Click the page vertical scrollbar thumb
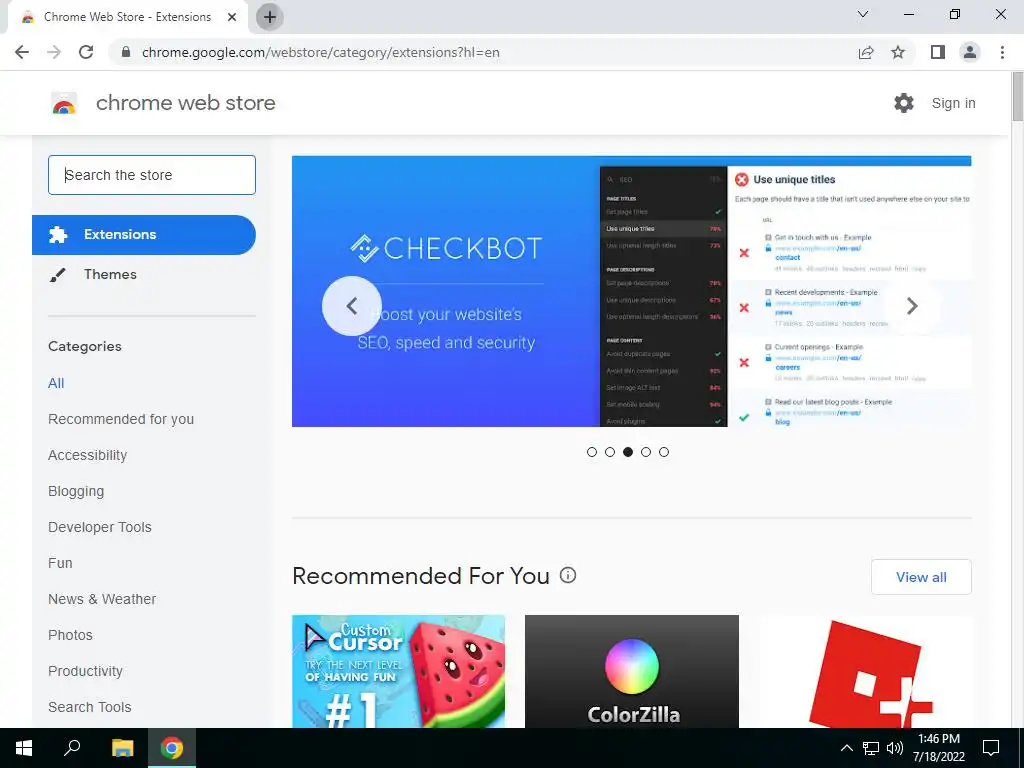Screen dimensions: 1024x768 (1017, 96)
